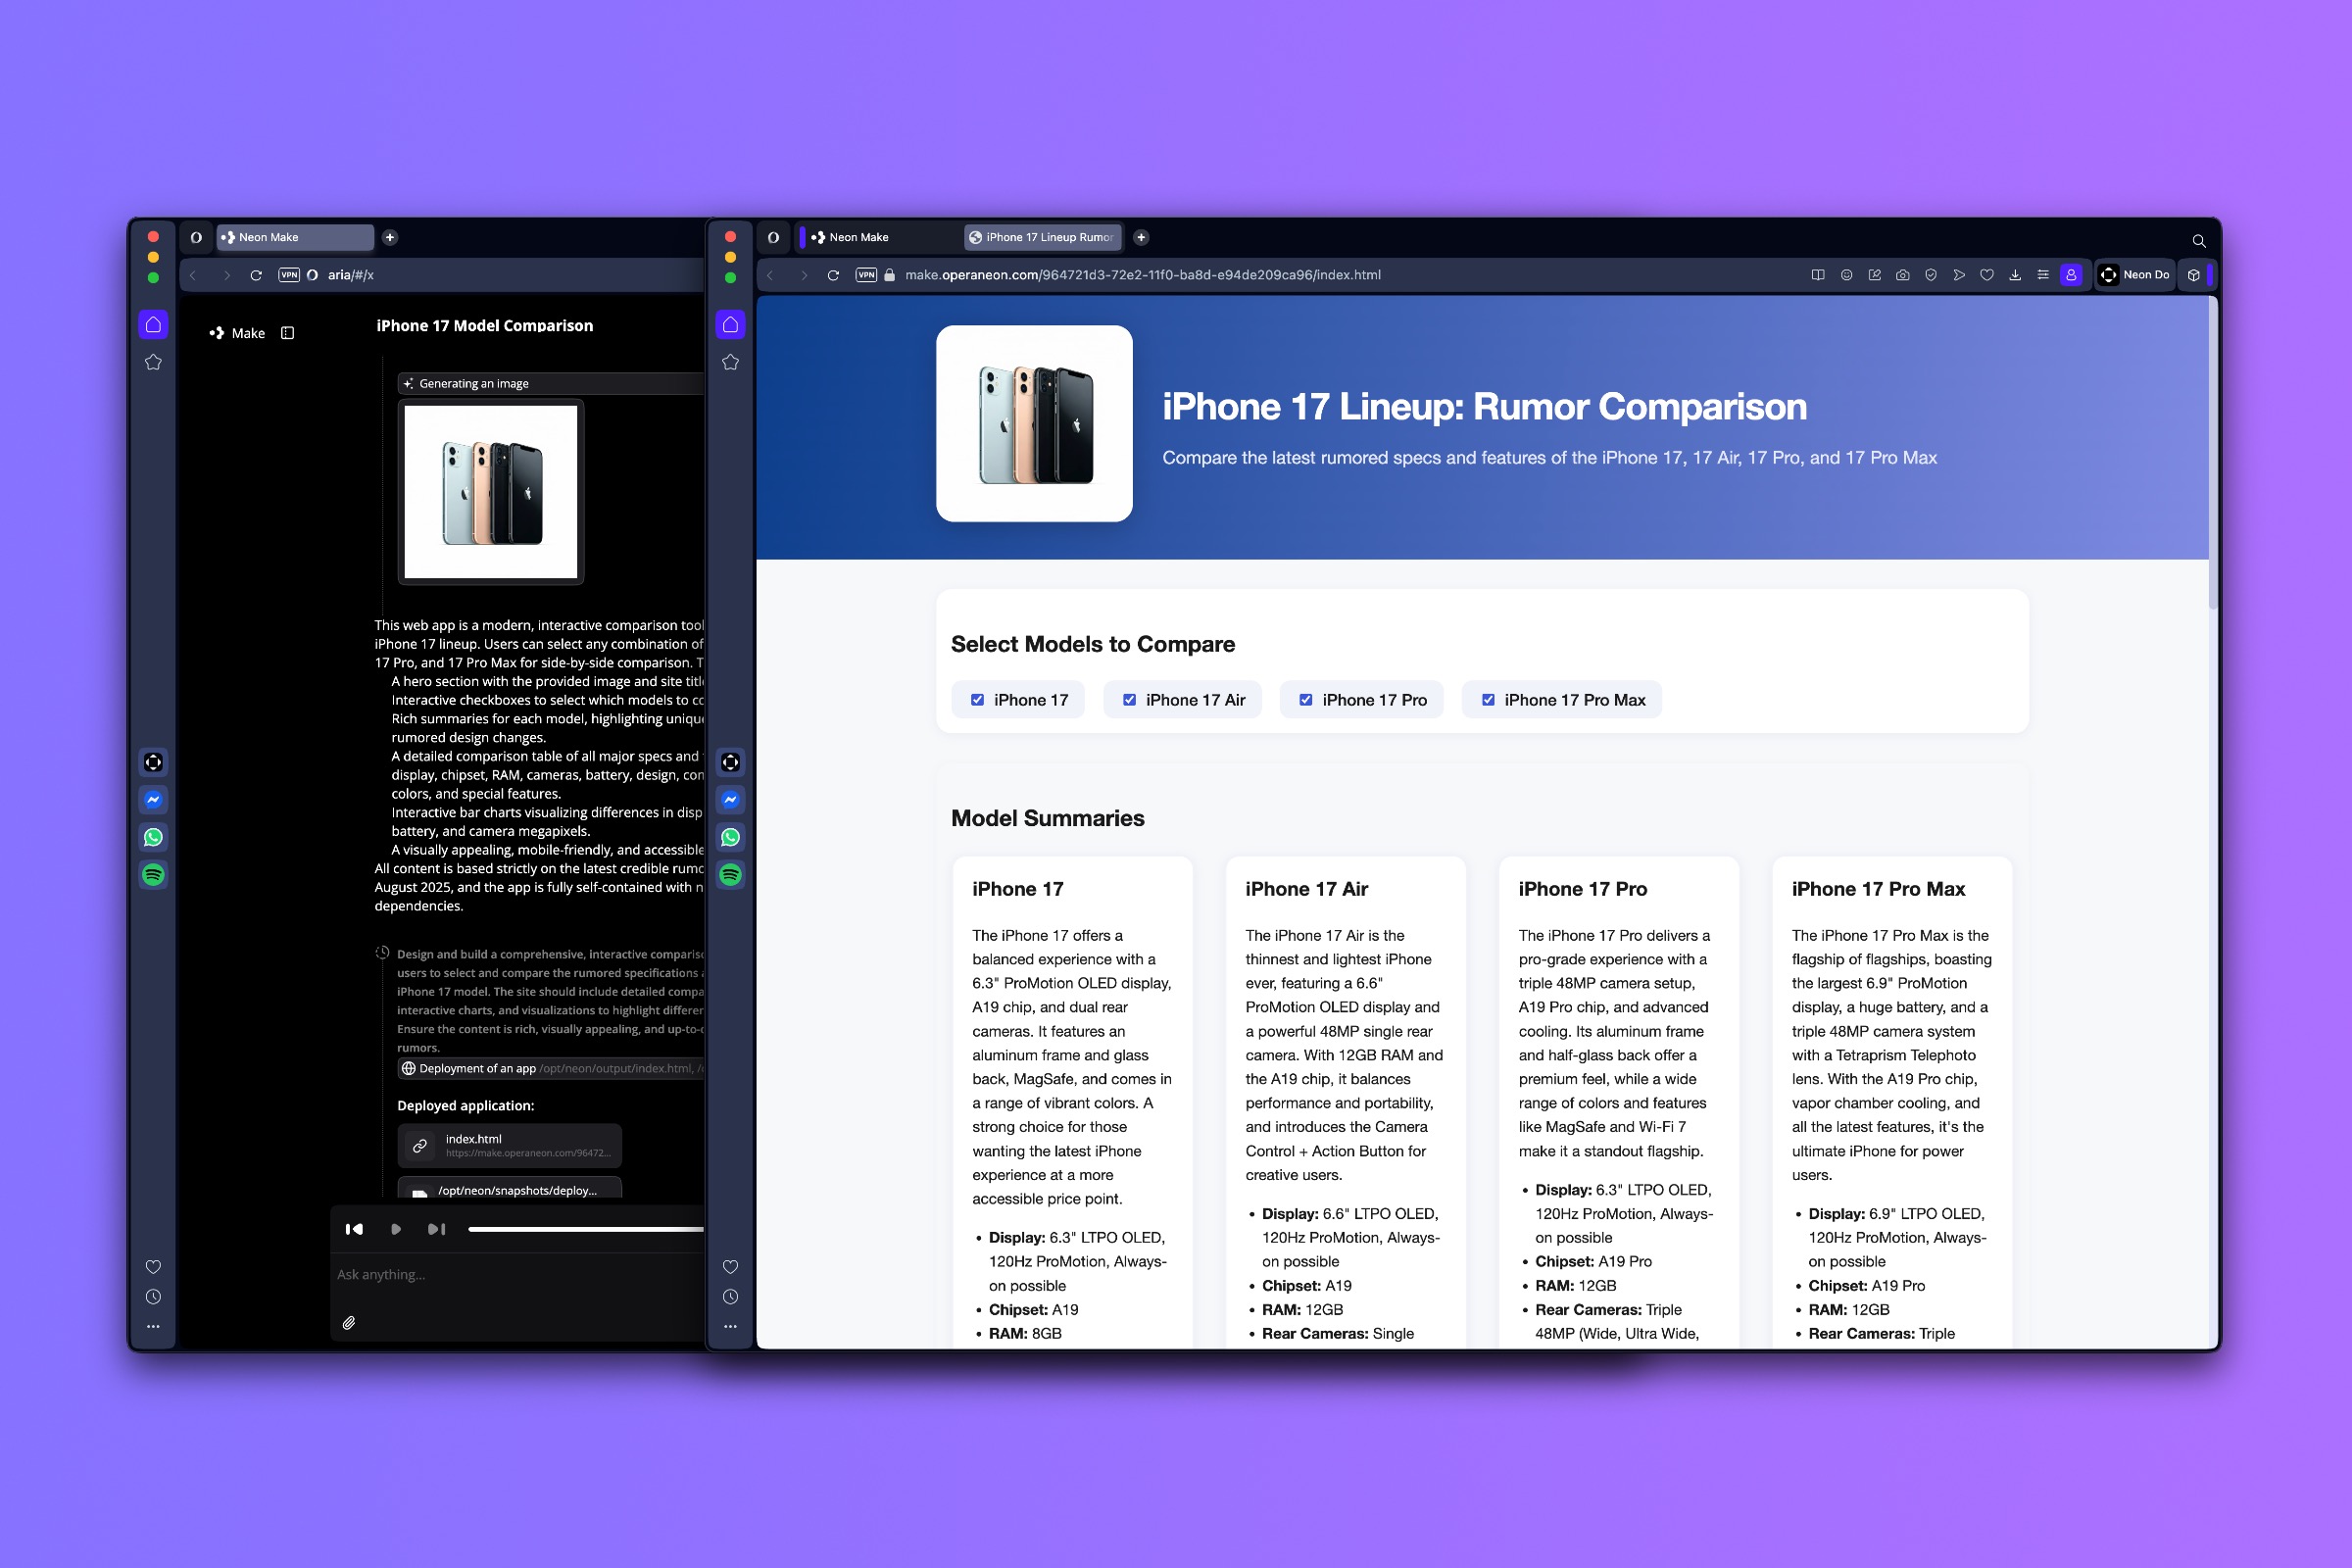Viewport: 2352px width, 1568px height.
Task: Expand the Generating an image step
Action: click(474, 383)
